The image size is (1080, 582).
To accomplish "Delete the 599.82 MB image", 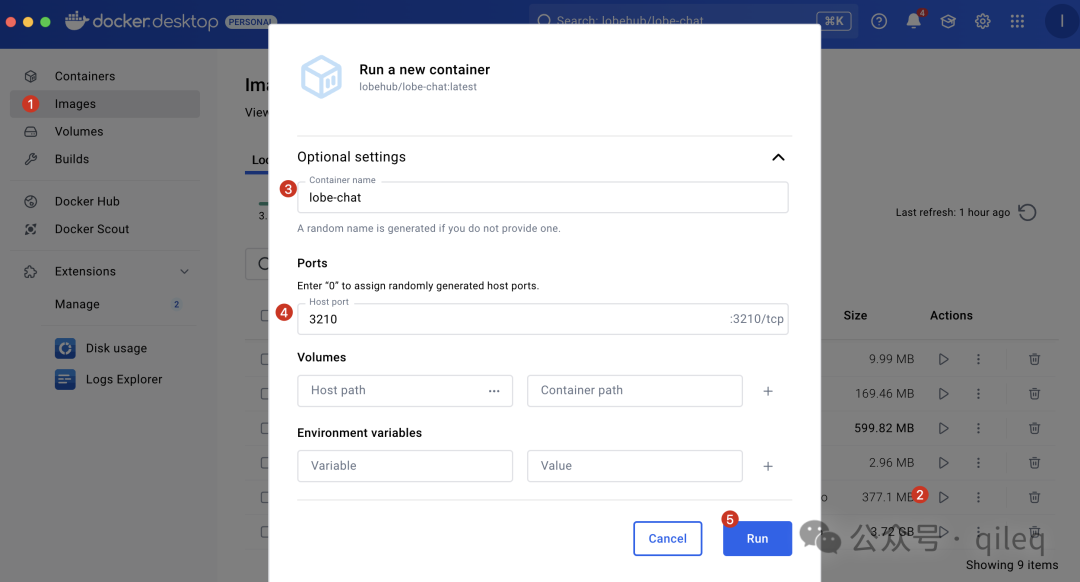I will (1035, 428).
